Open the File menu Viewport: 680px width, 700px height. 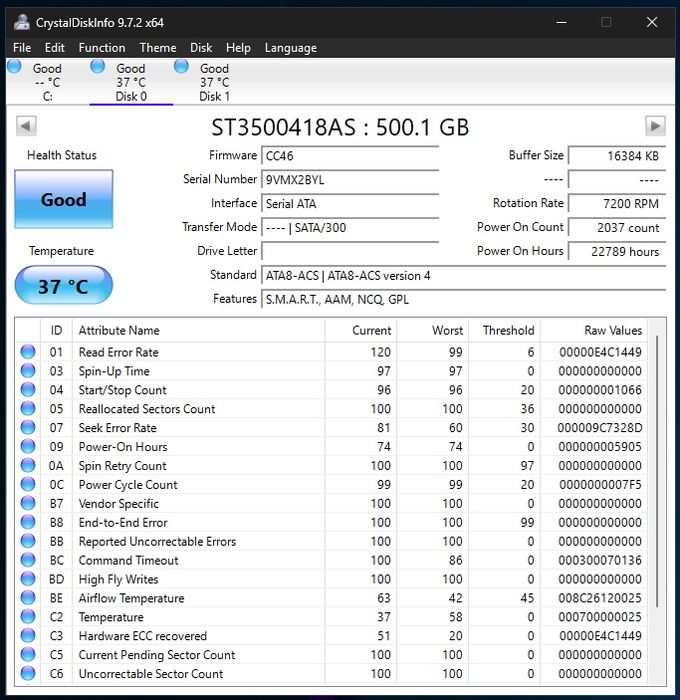point(22,48)
